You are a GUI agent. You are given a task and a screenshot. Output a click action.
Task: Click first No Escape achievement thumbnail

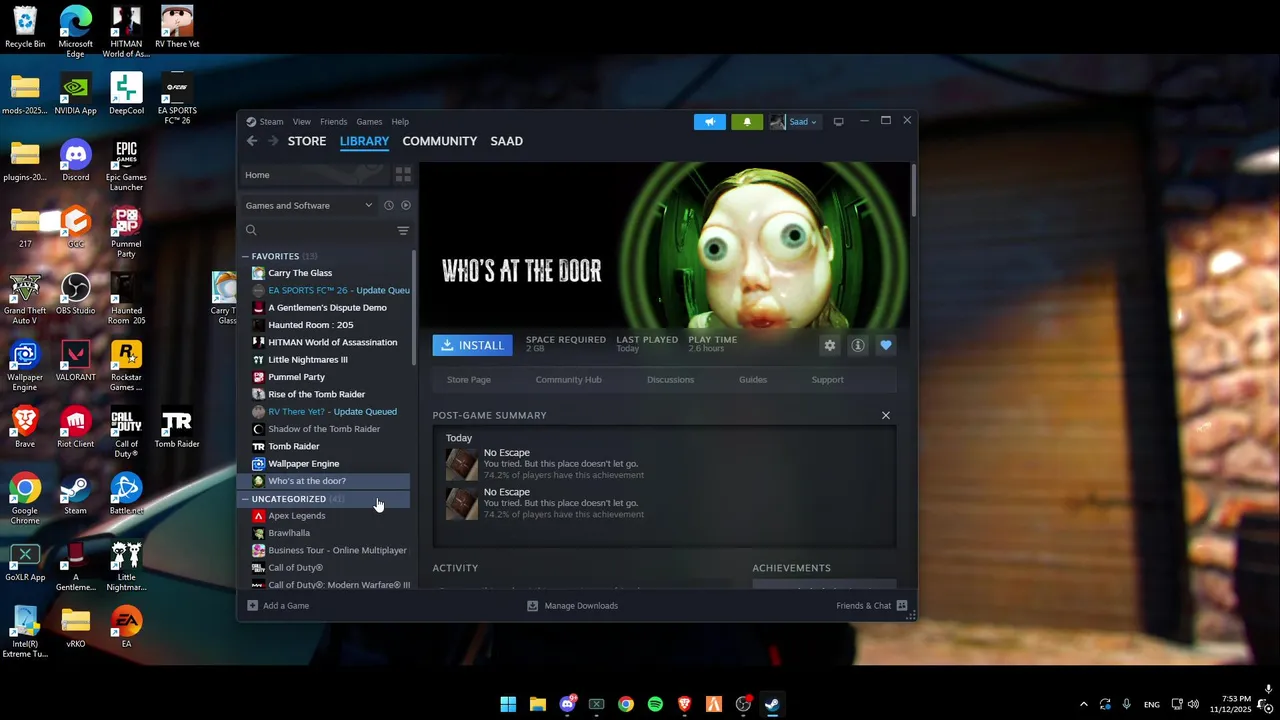click(461, 464)
